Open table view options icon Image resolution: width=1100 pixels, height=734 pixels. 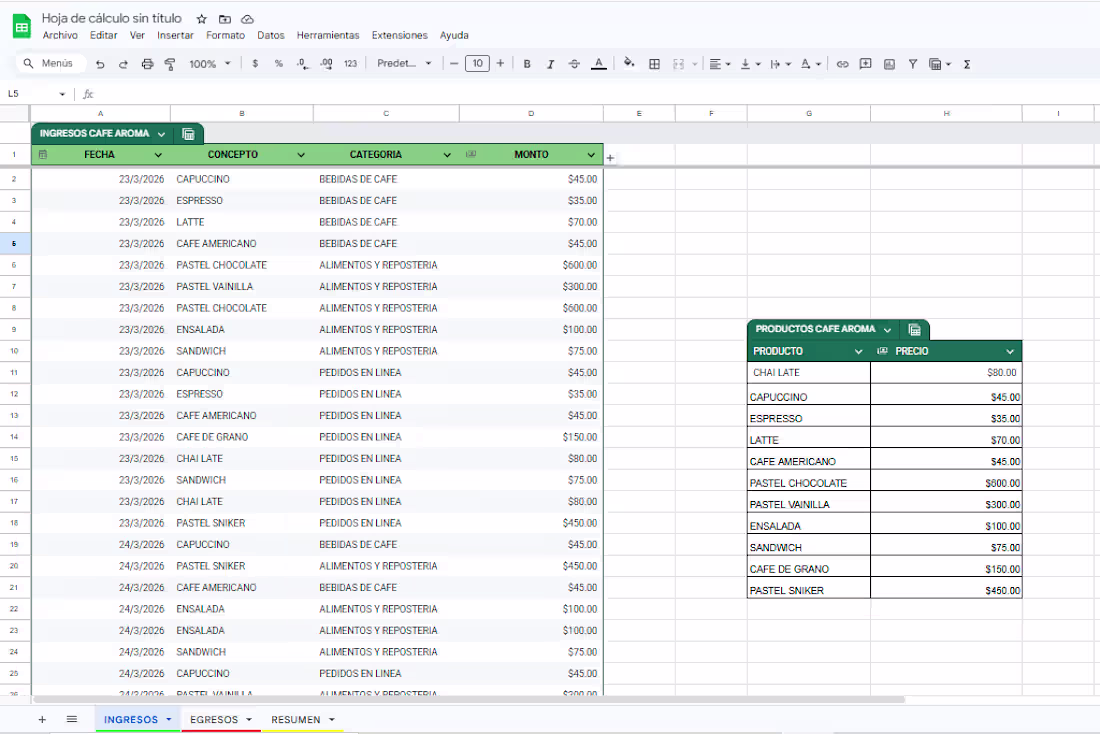point(939,64)
